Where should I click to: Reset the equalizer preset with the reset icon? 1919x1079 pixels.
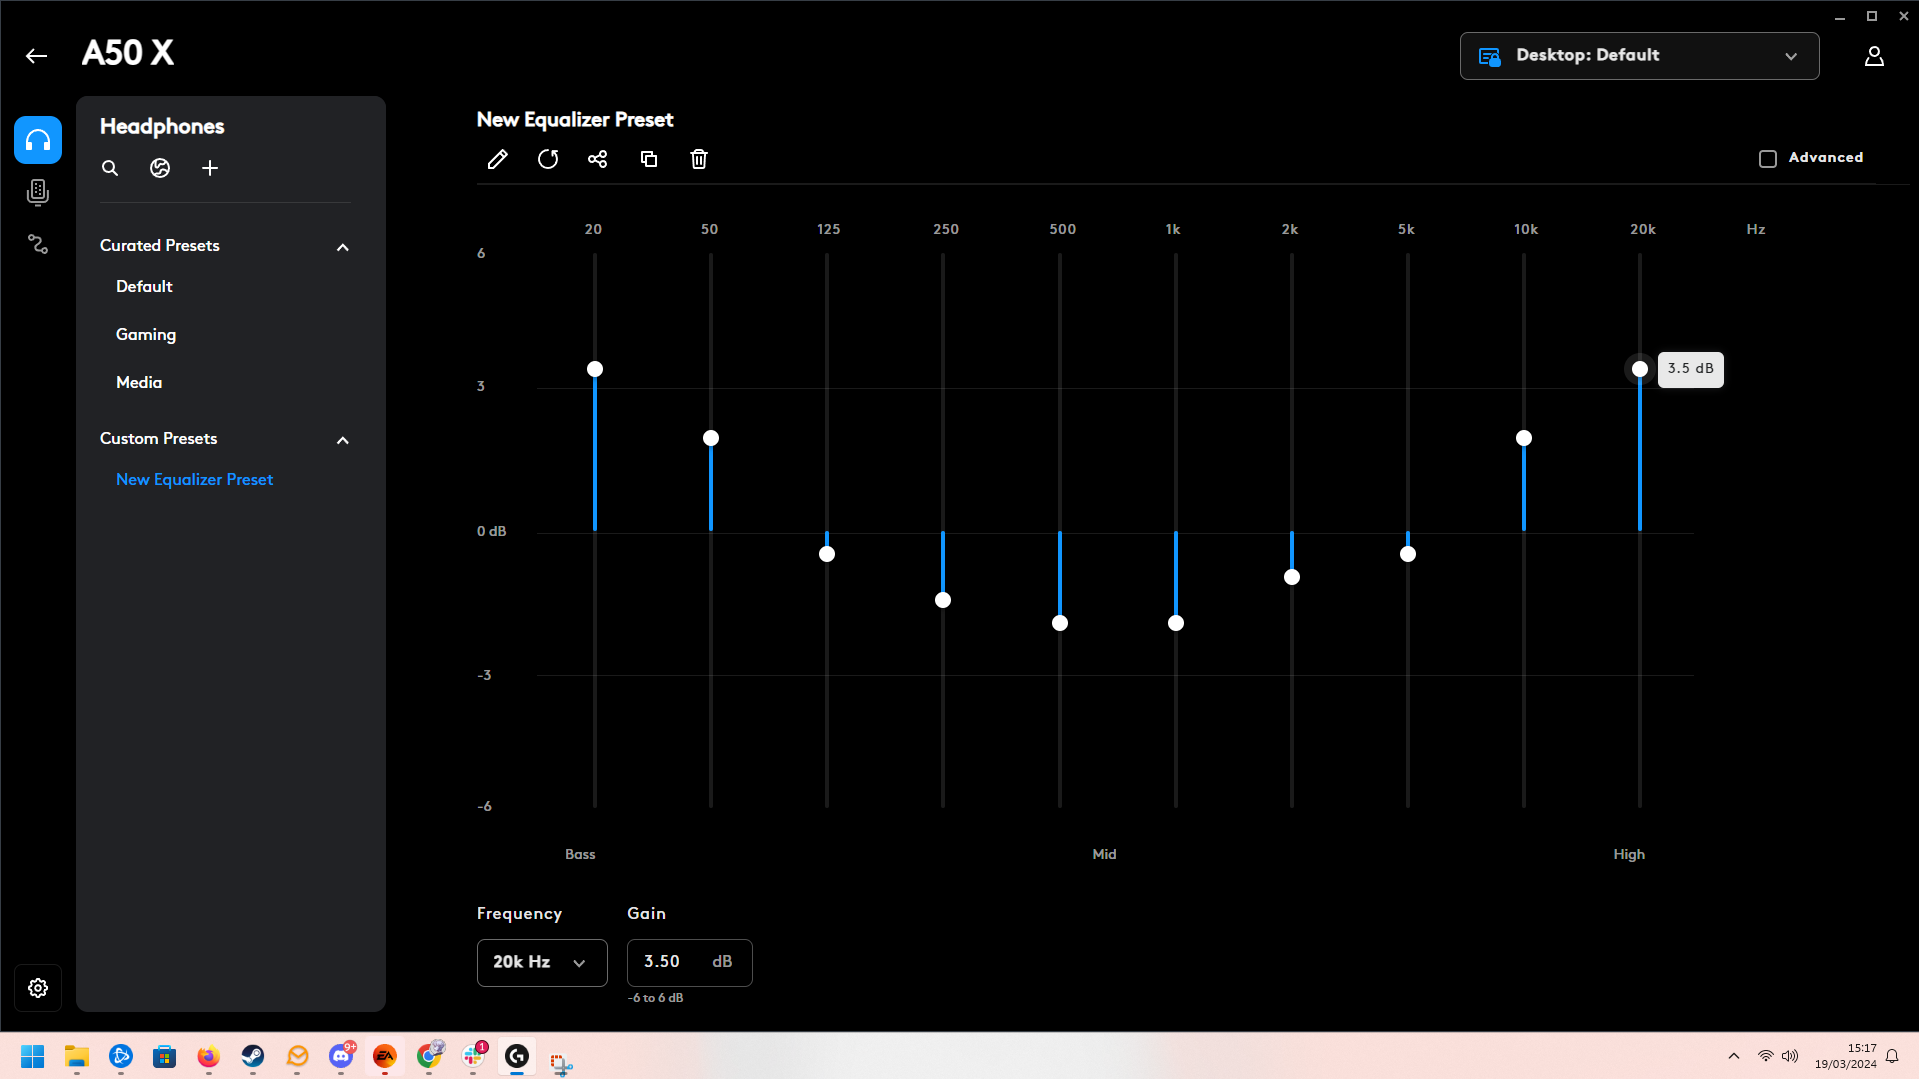point(548,159)
